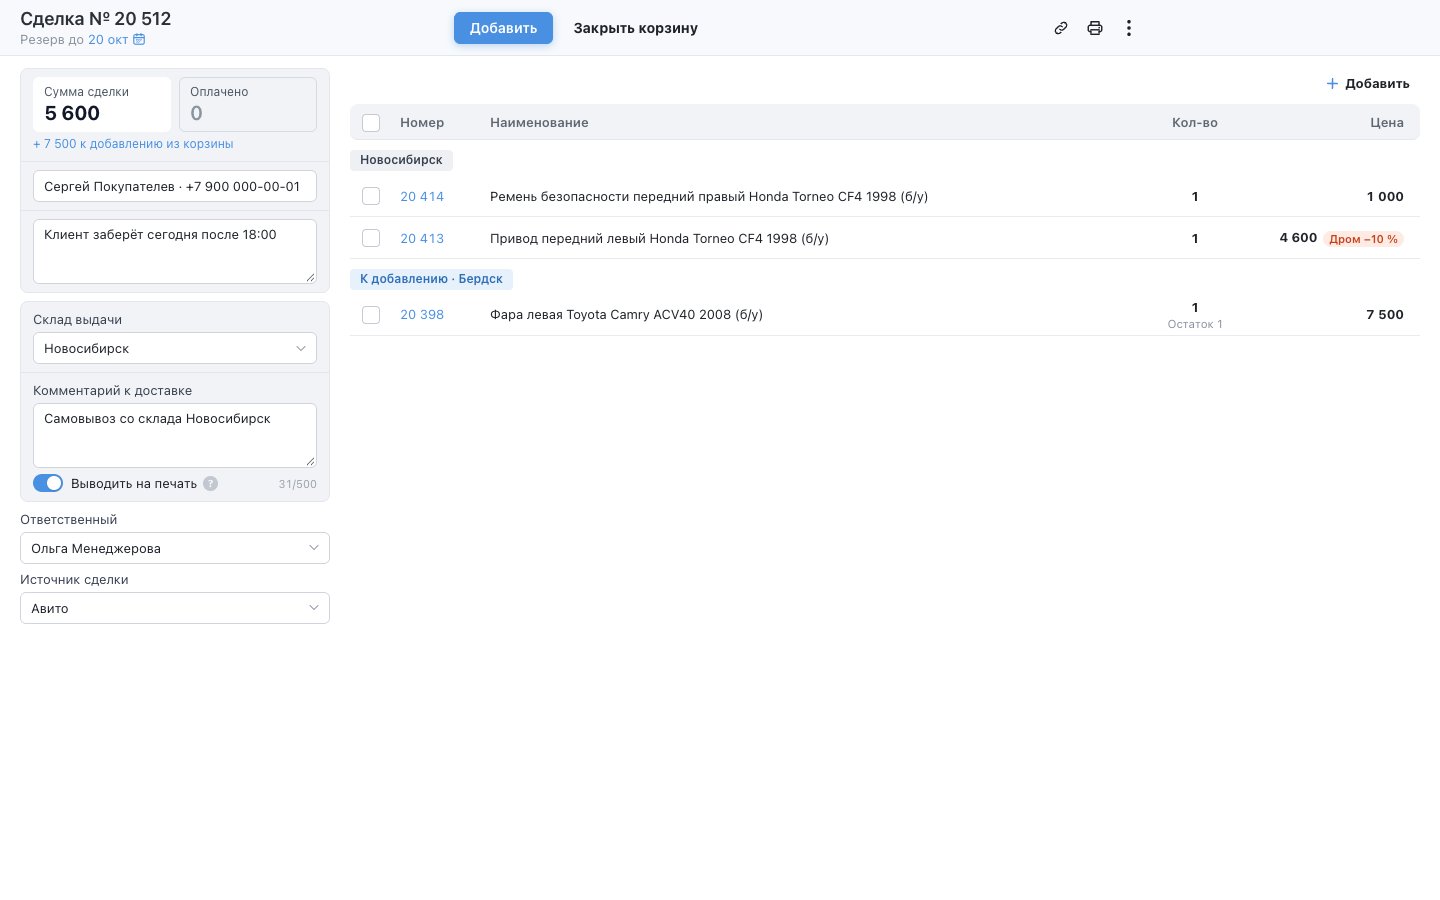Viewport: 1440px width, 900px height.
Task: Click the reserve date 20 окт link
Action: tap(108, 40)
